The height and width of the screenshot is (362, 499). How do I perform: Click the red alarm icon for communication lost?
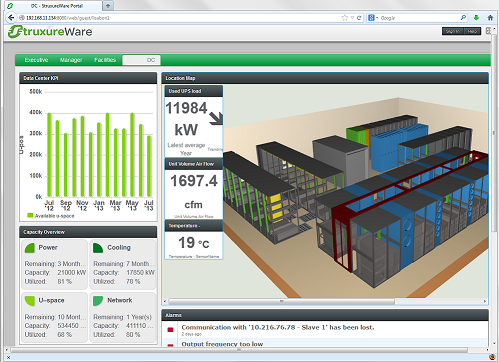170,330
